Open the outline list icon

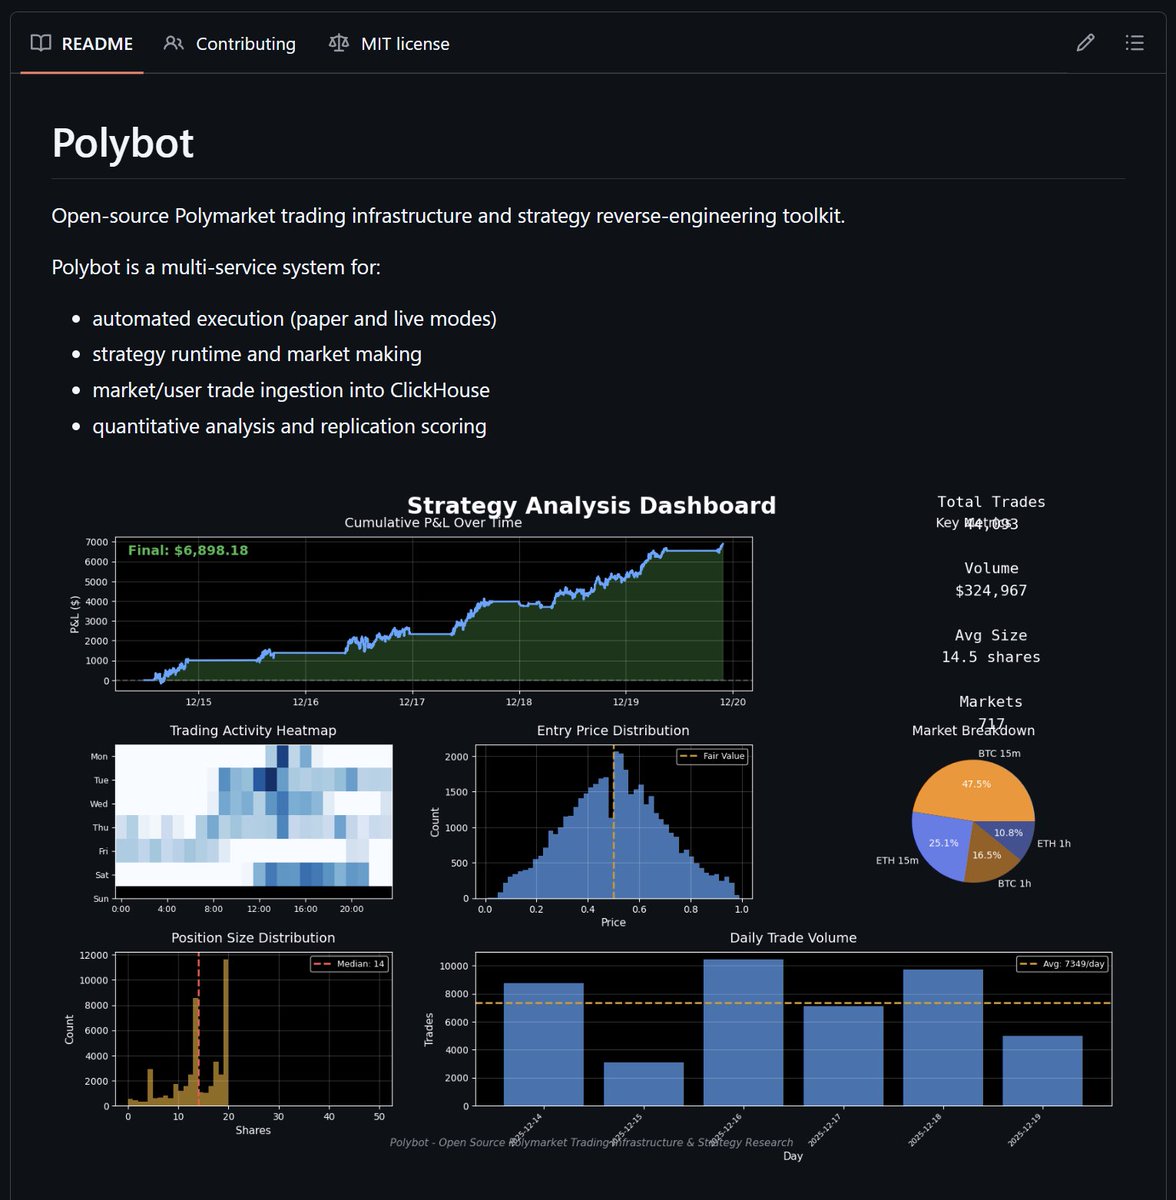tap(1134, 43)
